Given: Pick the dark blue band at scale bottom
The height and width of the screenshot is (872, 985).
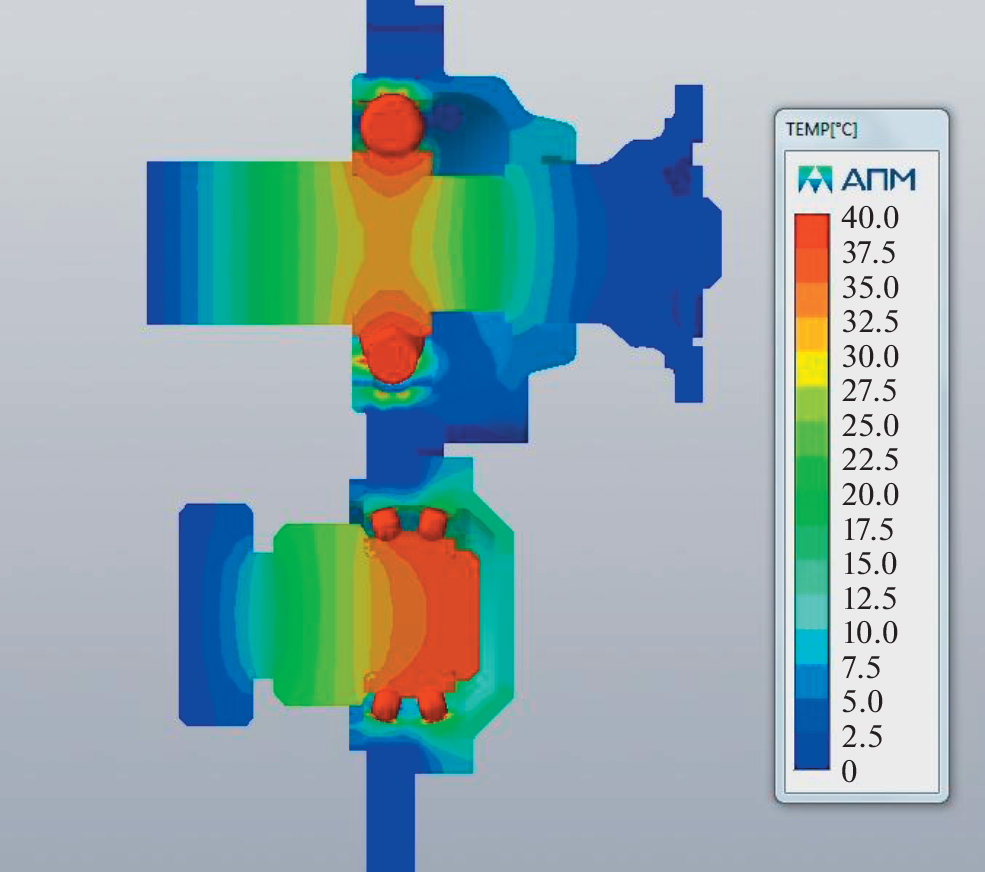Looking at the screenshot, I should pyautogui.click(x=812, y=755).
